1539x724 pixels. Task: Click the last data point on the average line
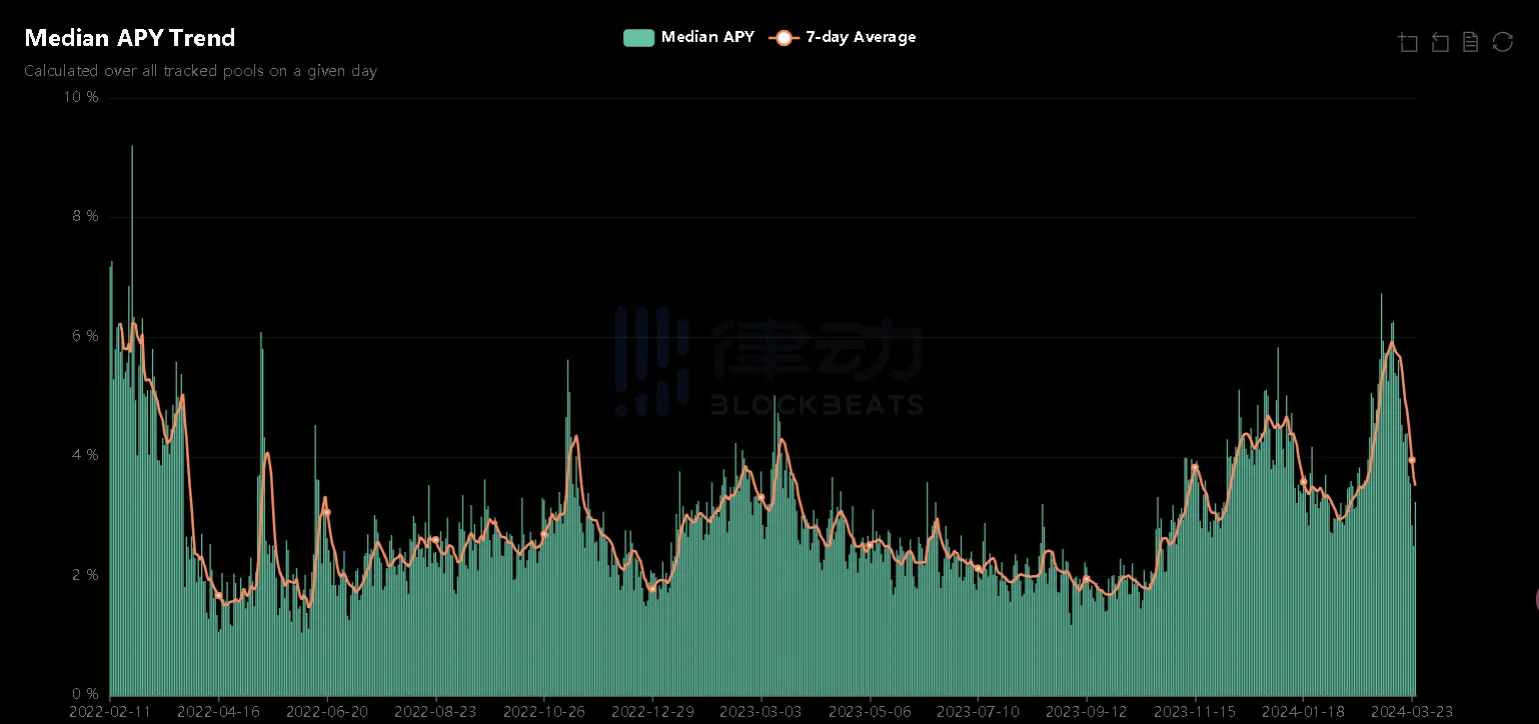(1413, 459)
